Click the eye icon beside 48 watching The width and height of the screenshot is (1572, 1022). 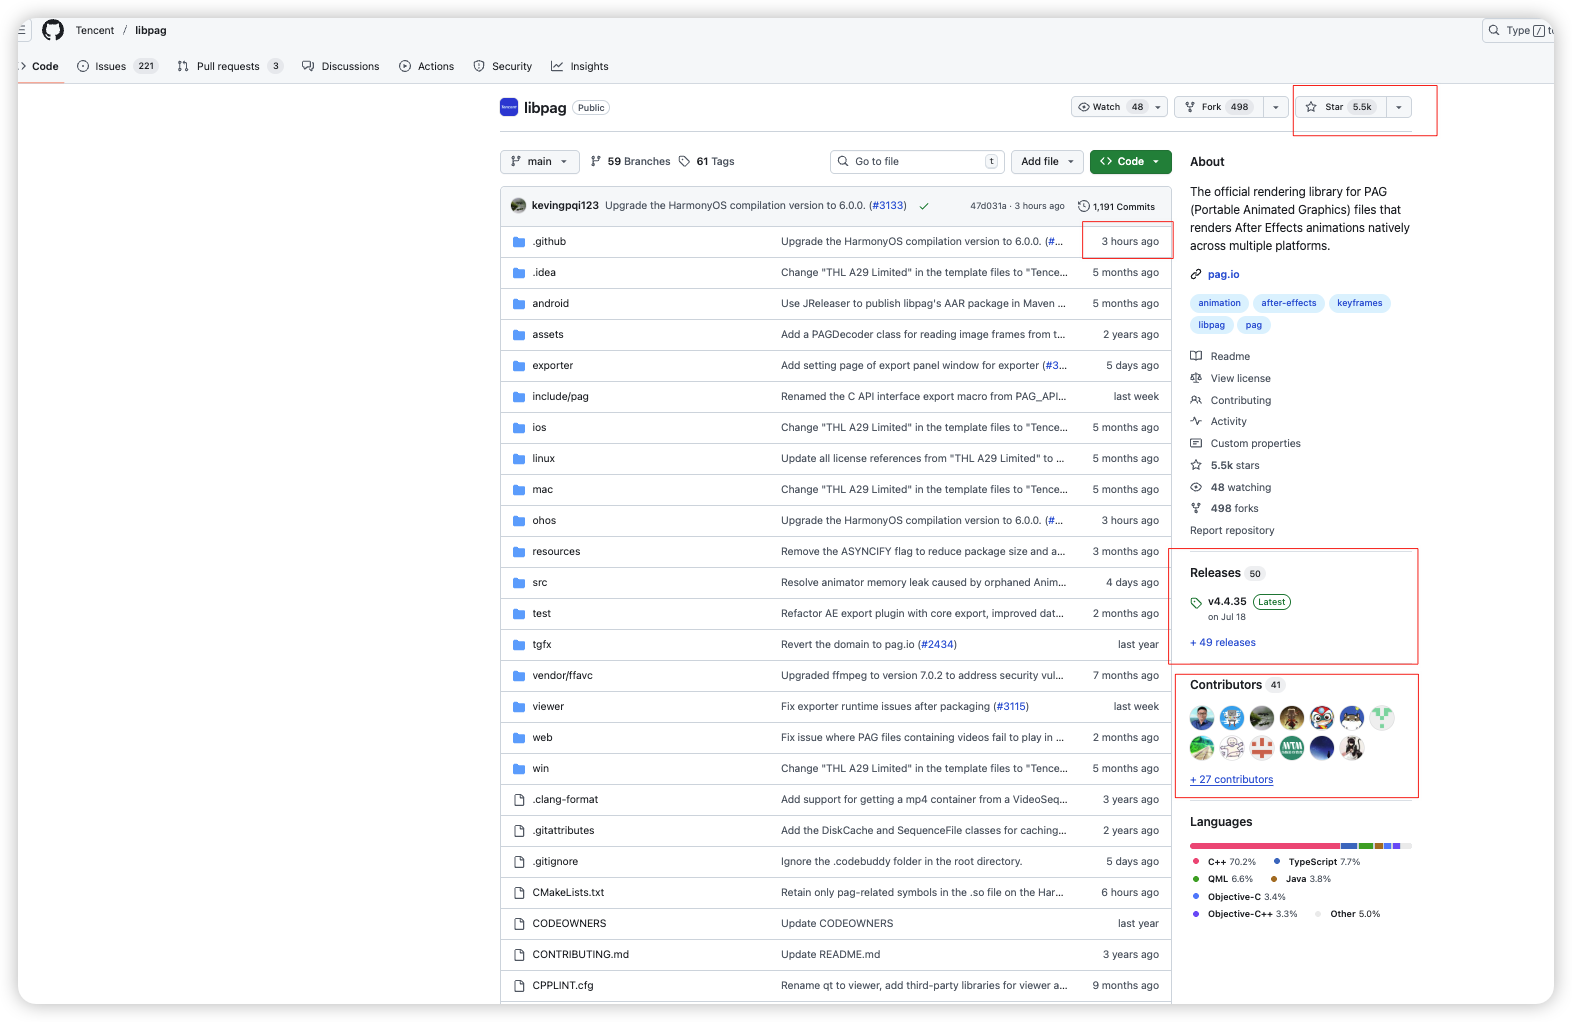click(1196, 487)
